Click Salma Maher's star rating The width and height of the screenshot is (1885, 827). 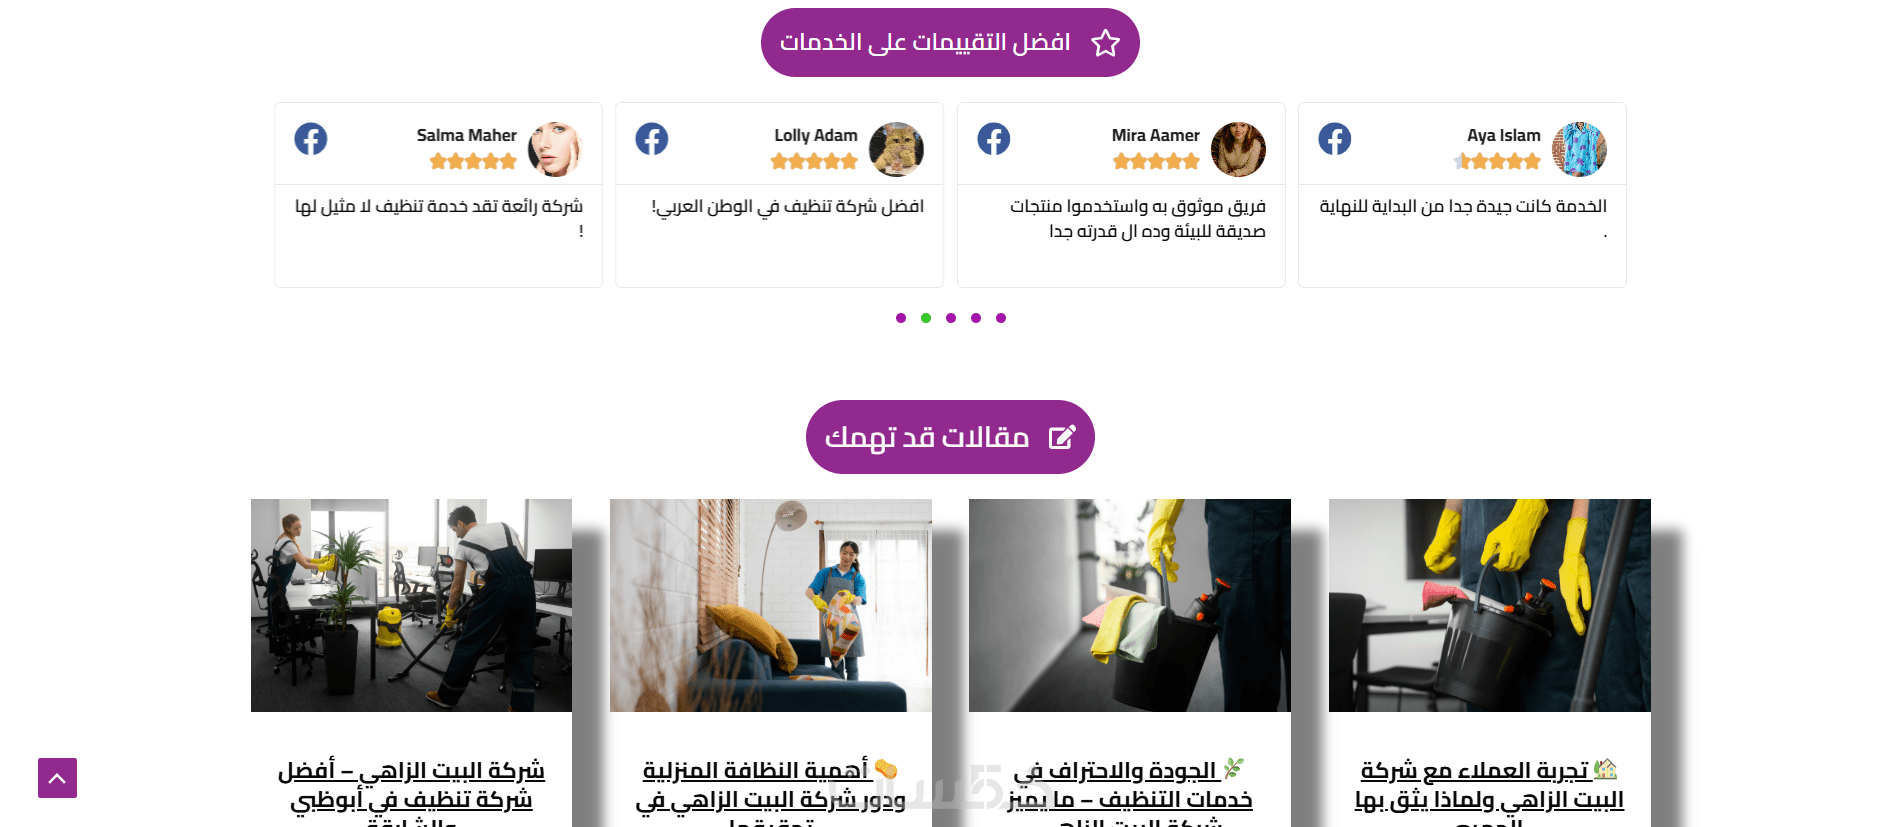473,161
